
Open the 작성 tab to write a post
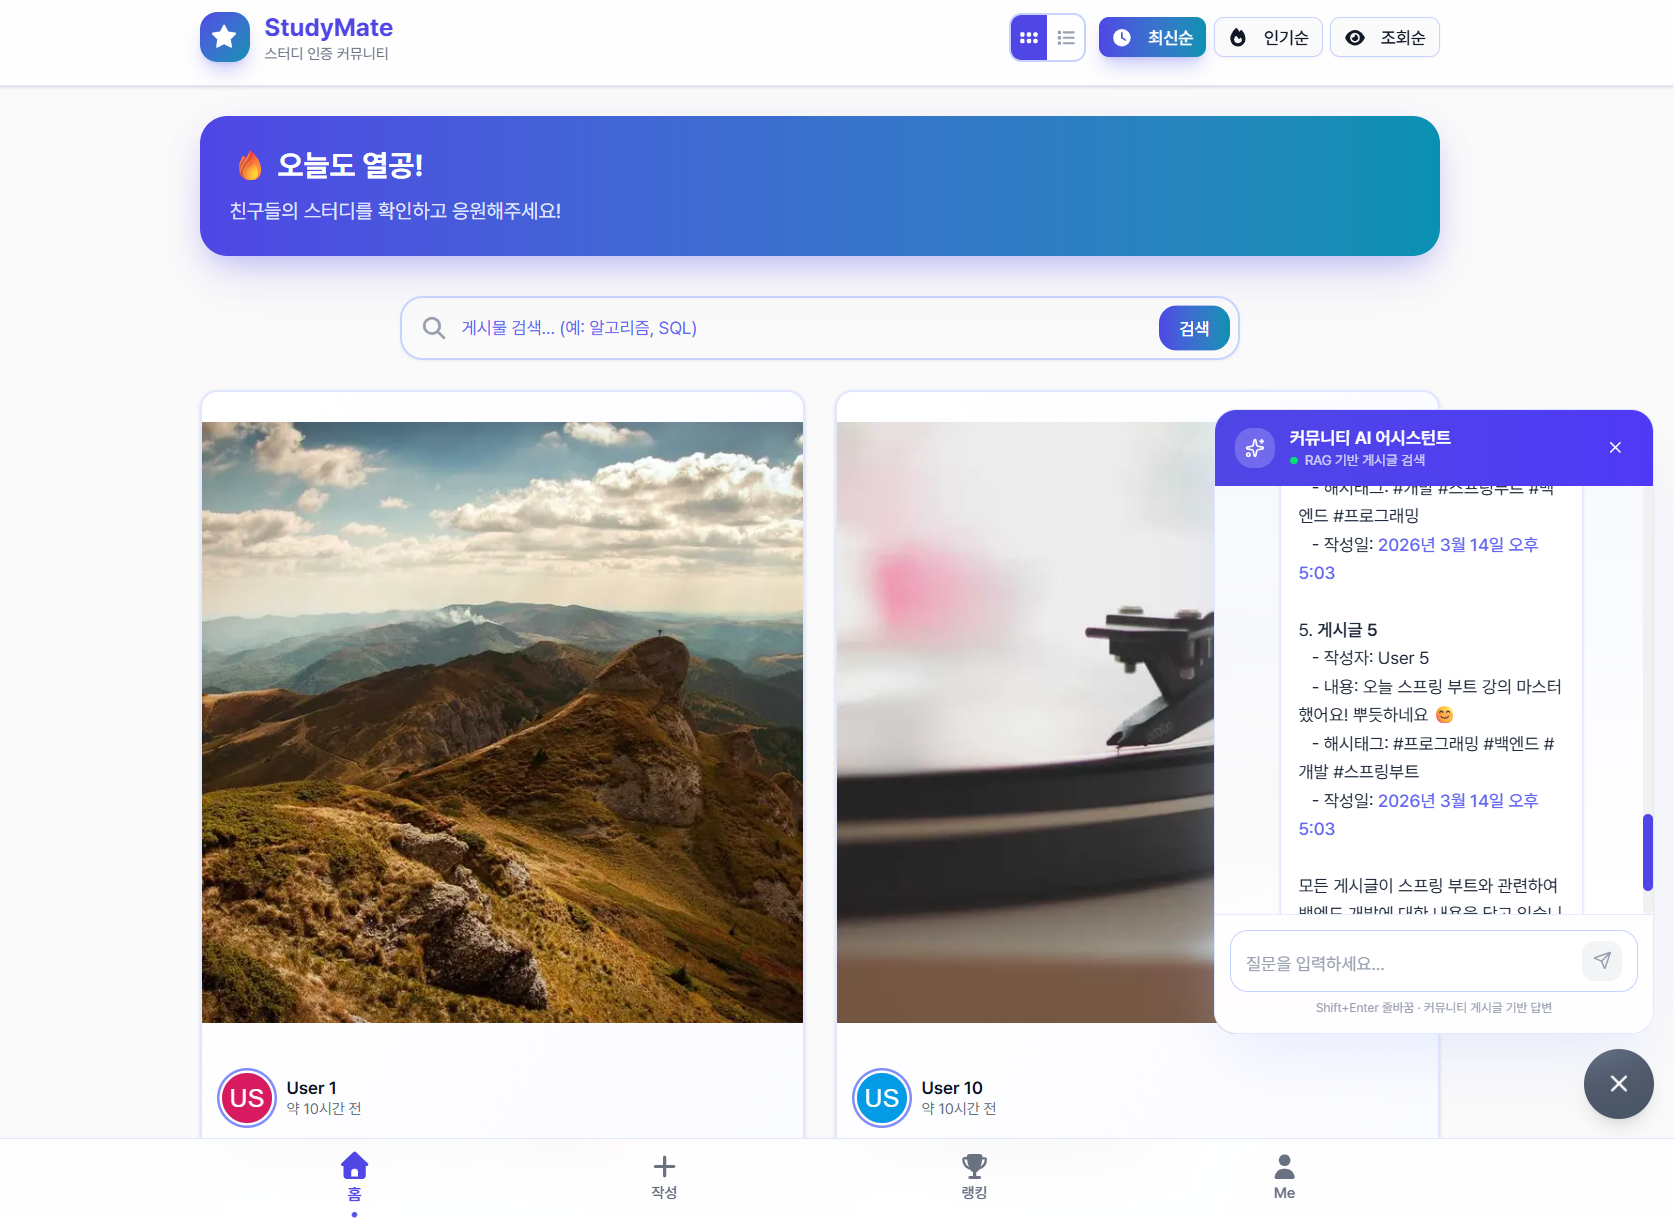tap(664, 1177)
